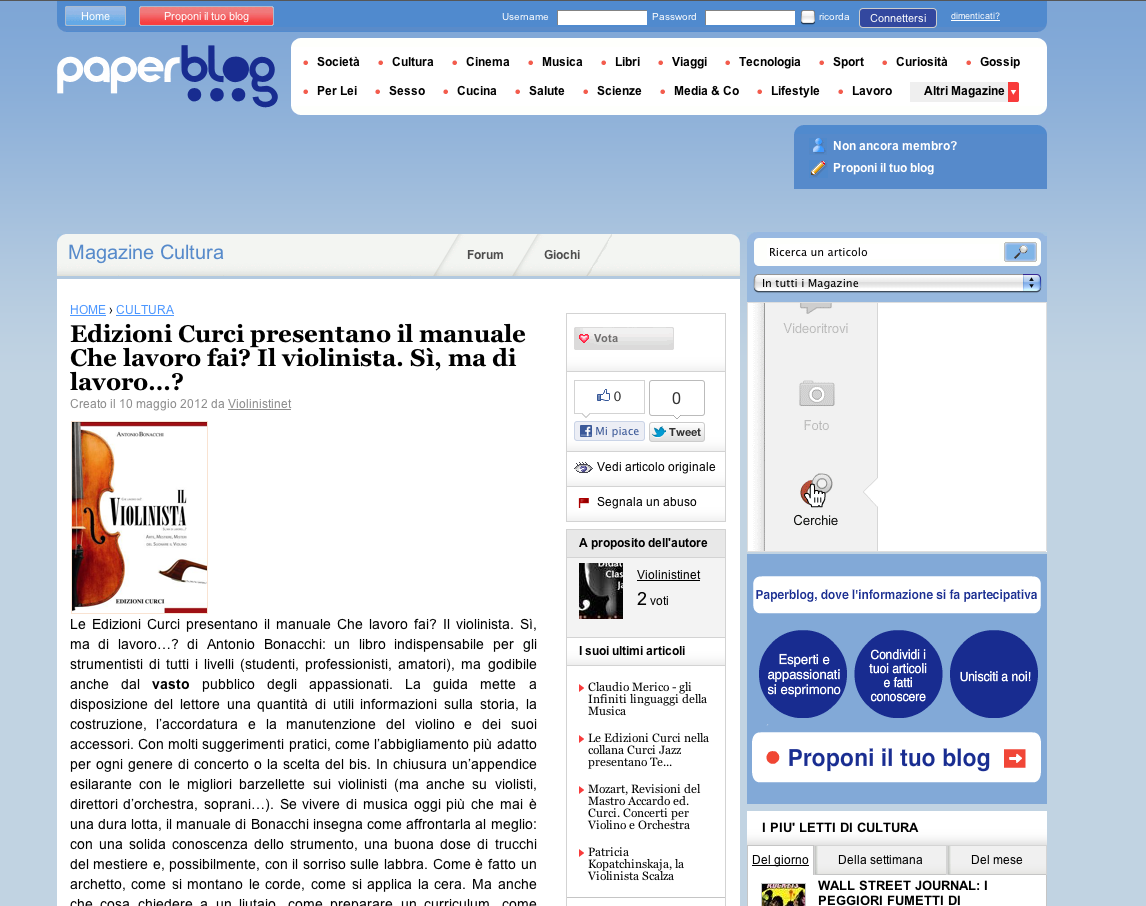This screenshot has height=906, width=1146.
Task: Toggle the ricorda checkbox
Action: point(808,17)
